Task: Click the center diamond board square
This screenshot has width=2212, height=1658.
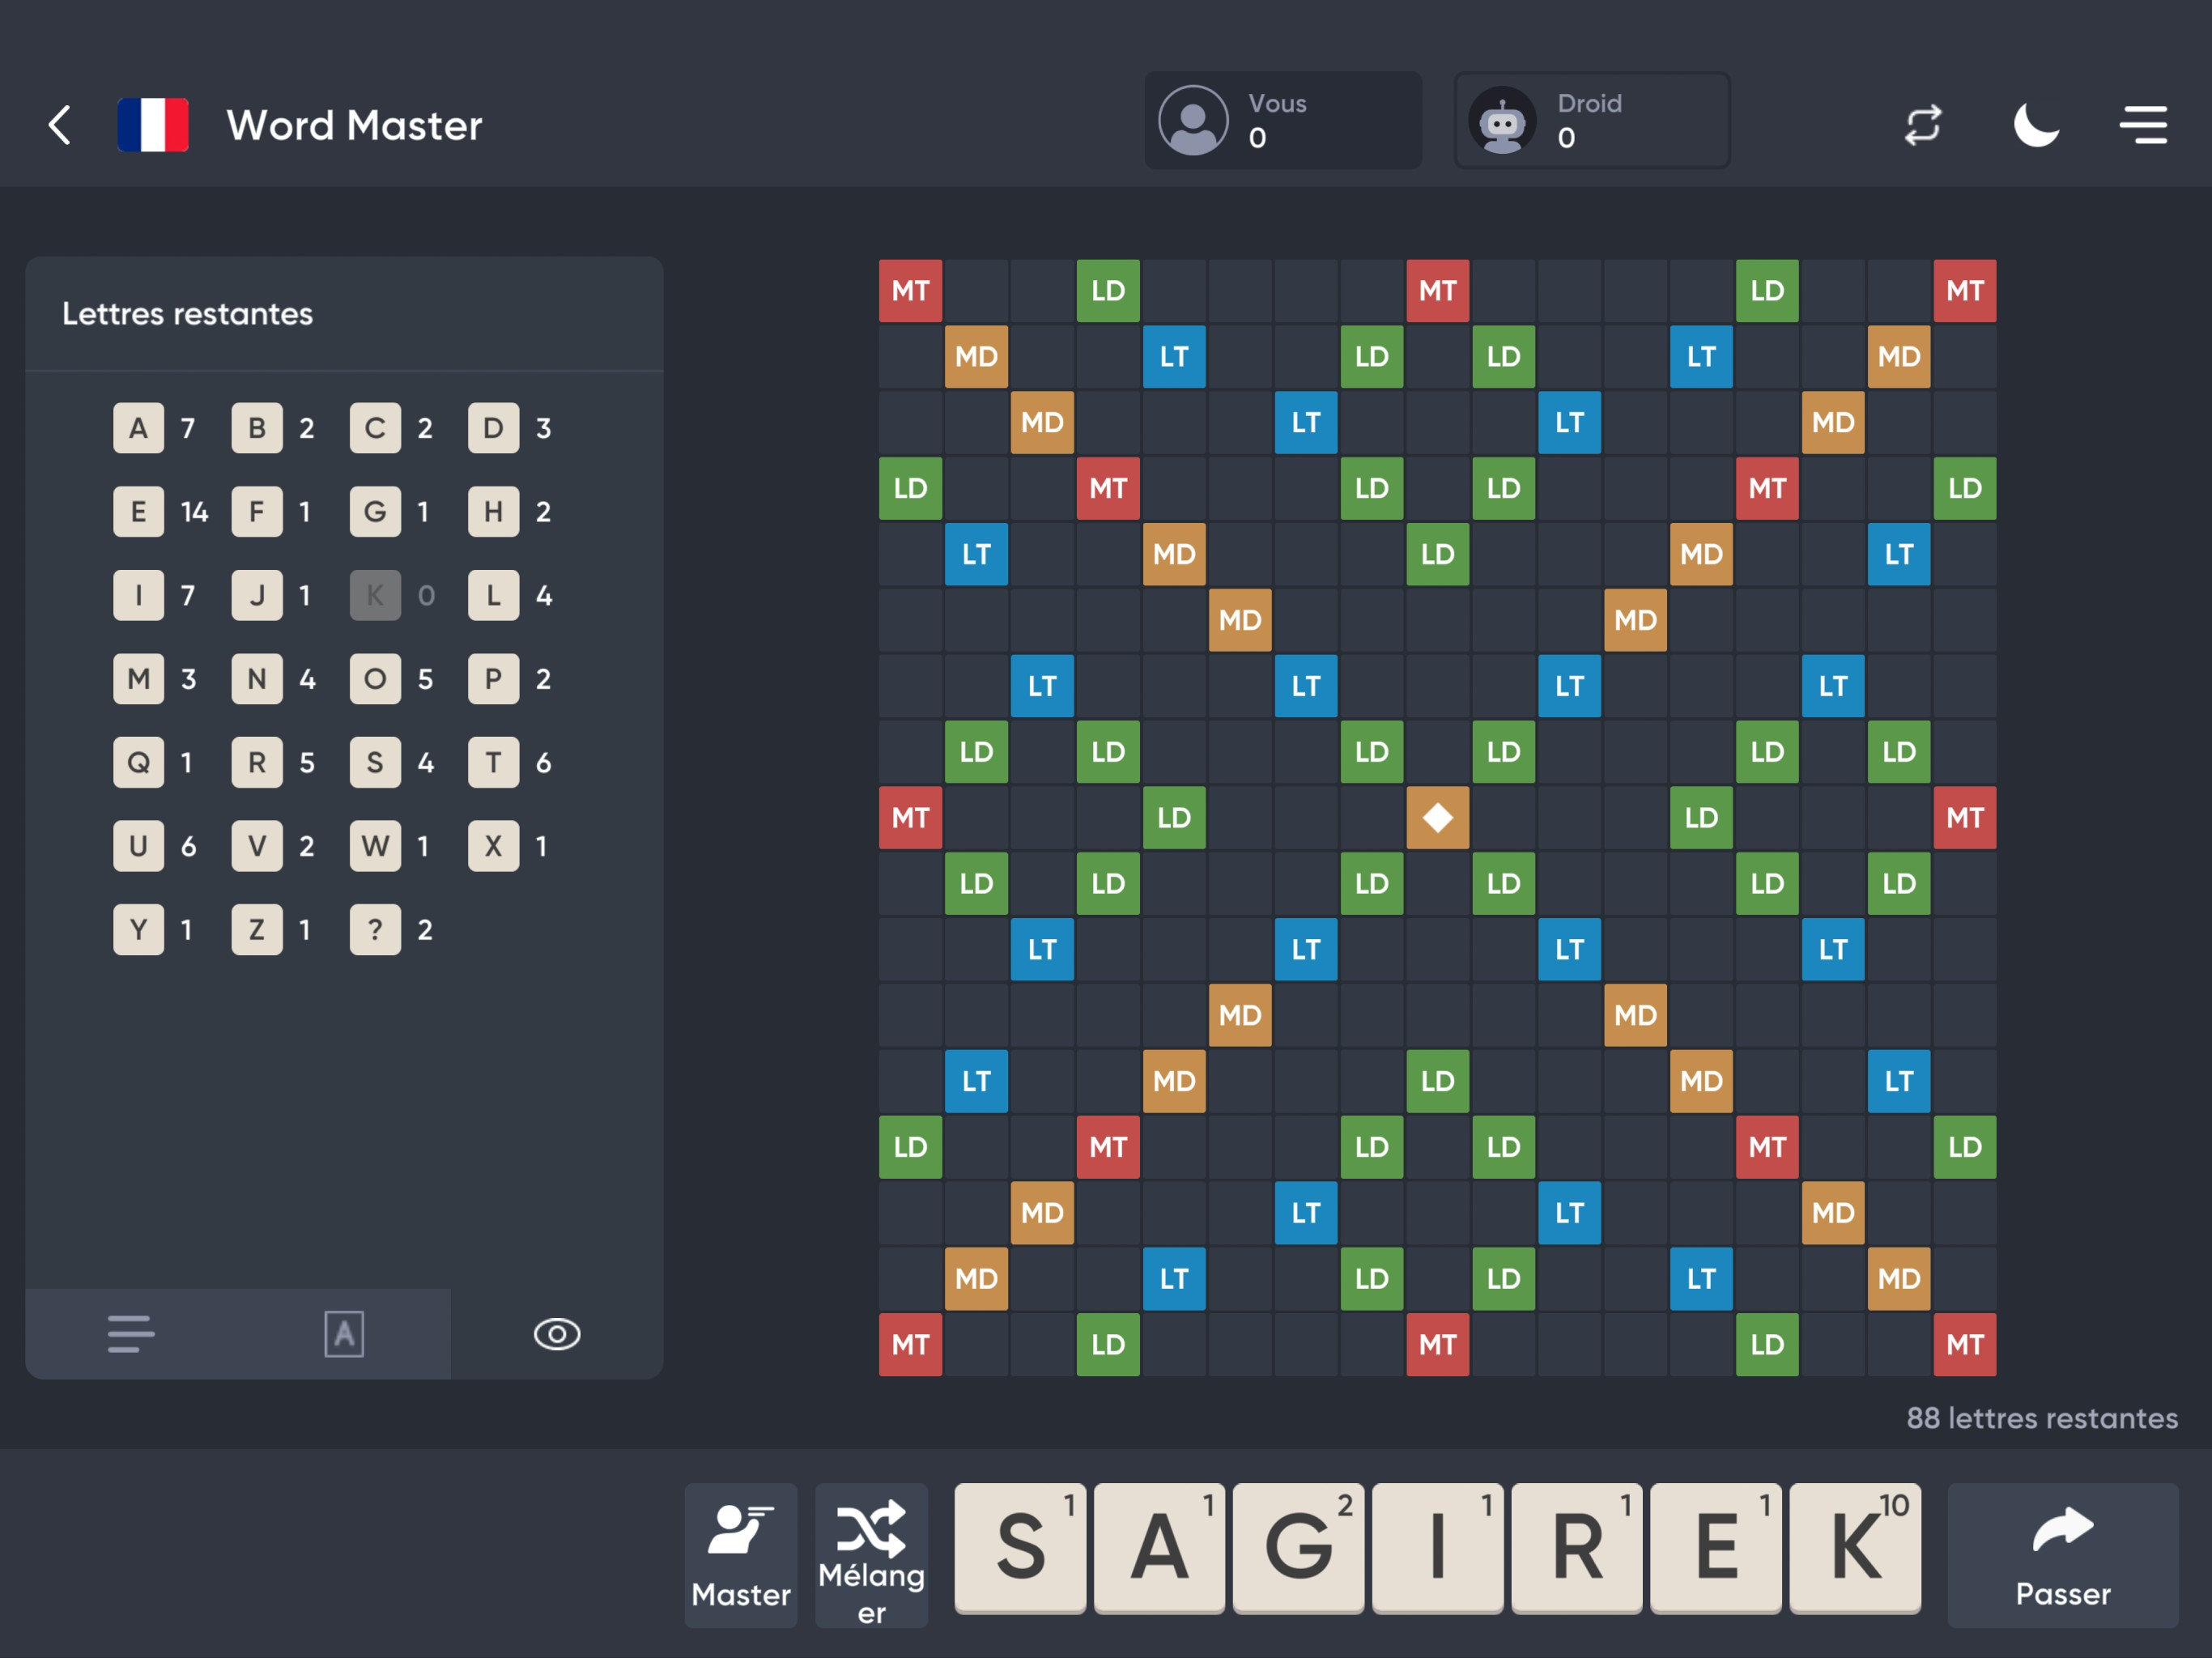Action: [x=1437, y=817]
